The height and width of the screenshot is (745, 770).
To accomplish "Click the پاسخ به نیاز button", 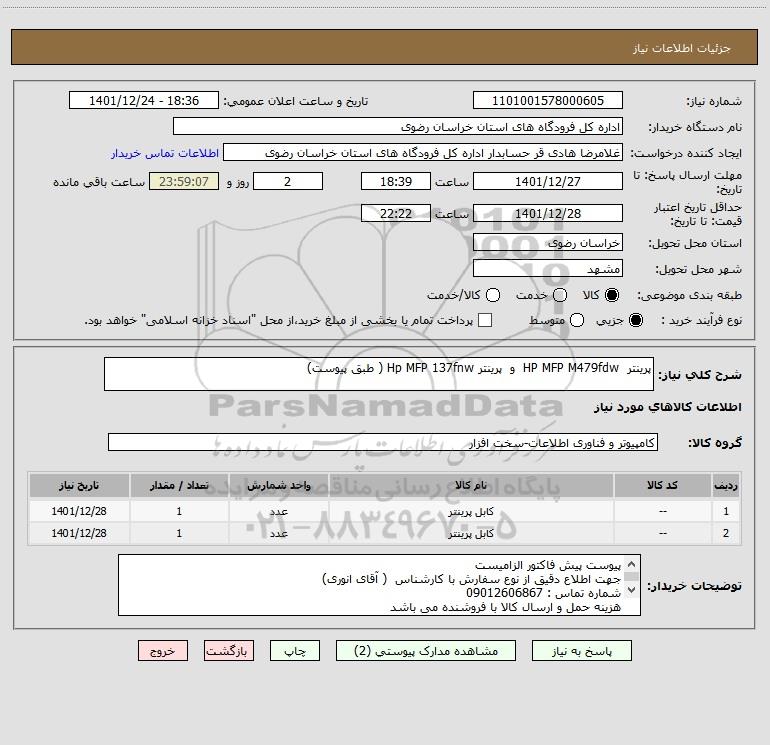I will point(581,651).
